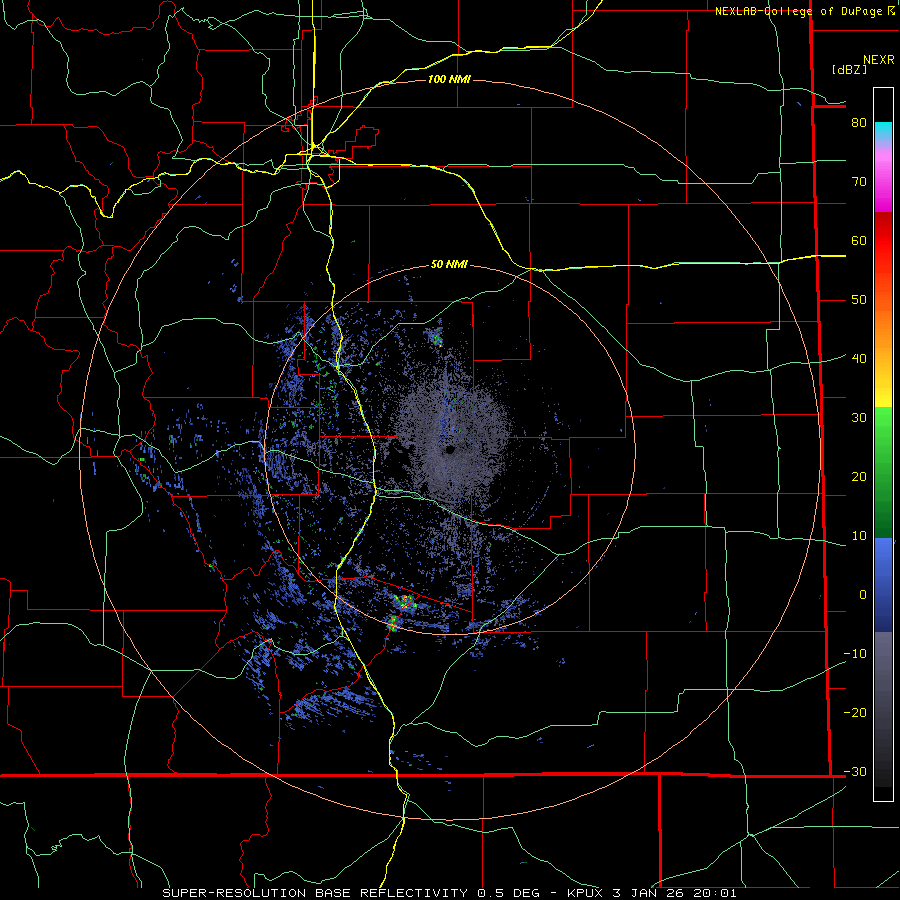Click the 0.5 DEG elevation text
This screenshot has width=900, height=900.
(508, 893)
